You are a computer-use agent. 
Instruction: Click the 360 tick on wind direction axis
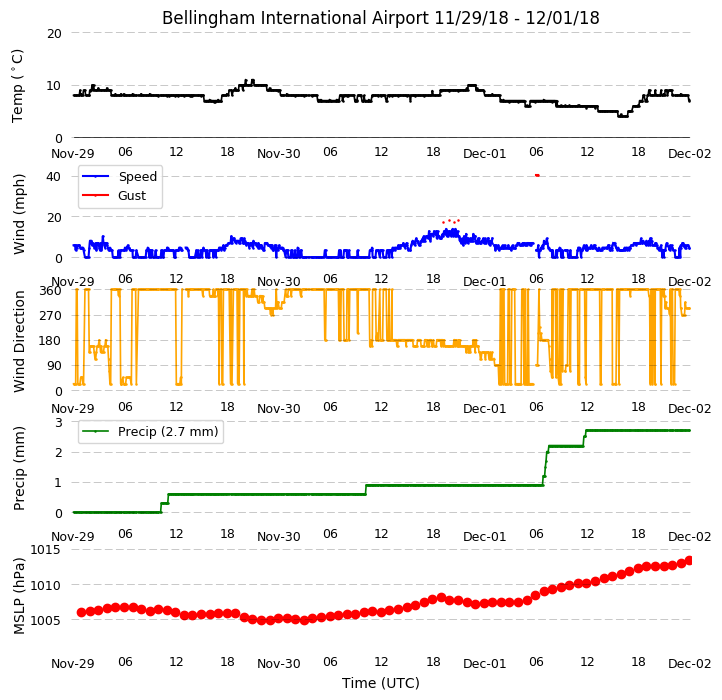50,291
